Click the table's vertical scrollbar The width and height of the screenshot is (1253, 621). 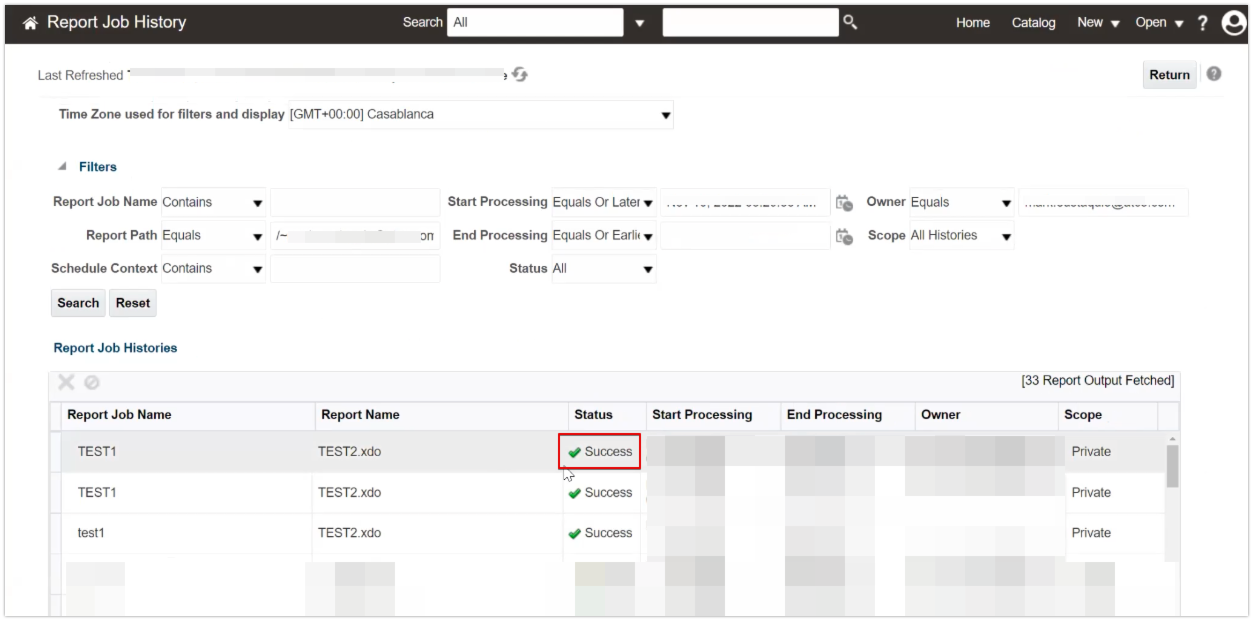tap(1172, 465)
